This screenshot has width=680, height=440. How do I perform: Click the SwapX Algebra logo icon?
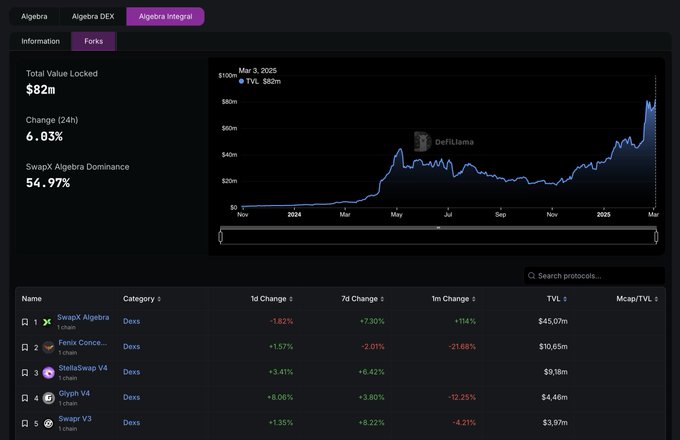coord(47,322)
